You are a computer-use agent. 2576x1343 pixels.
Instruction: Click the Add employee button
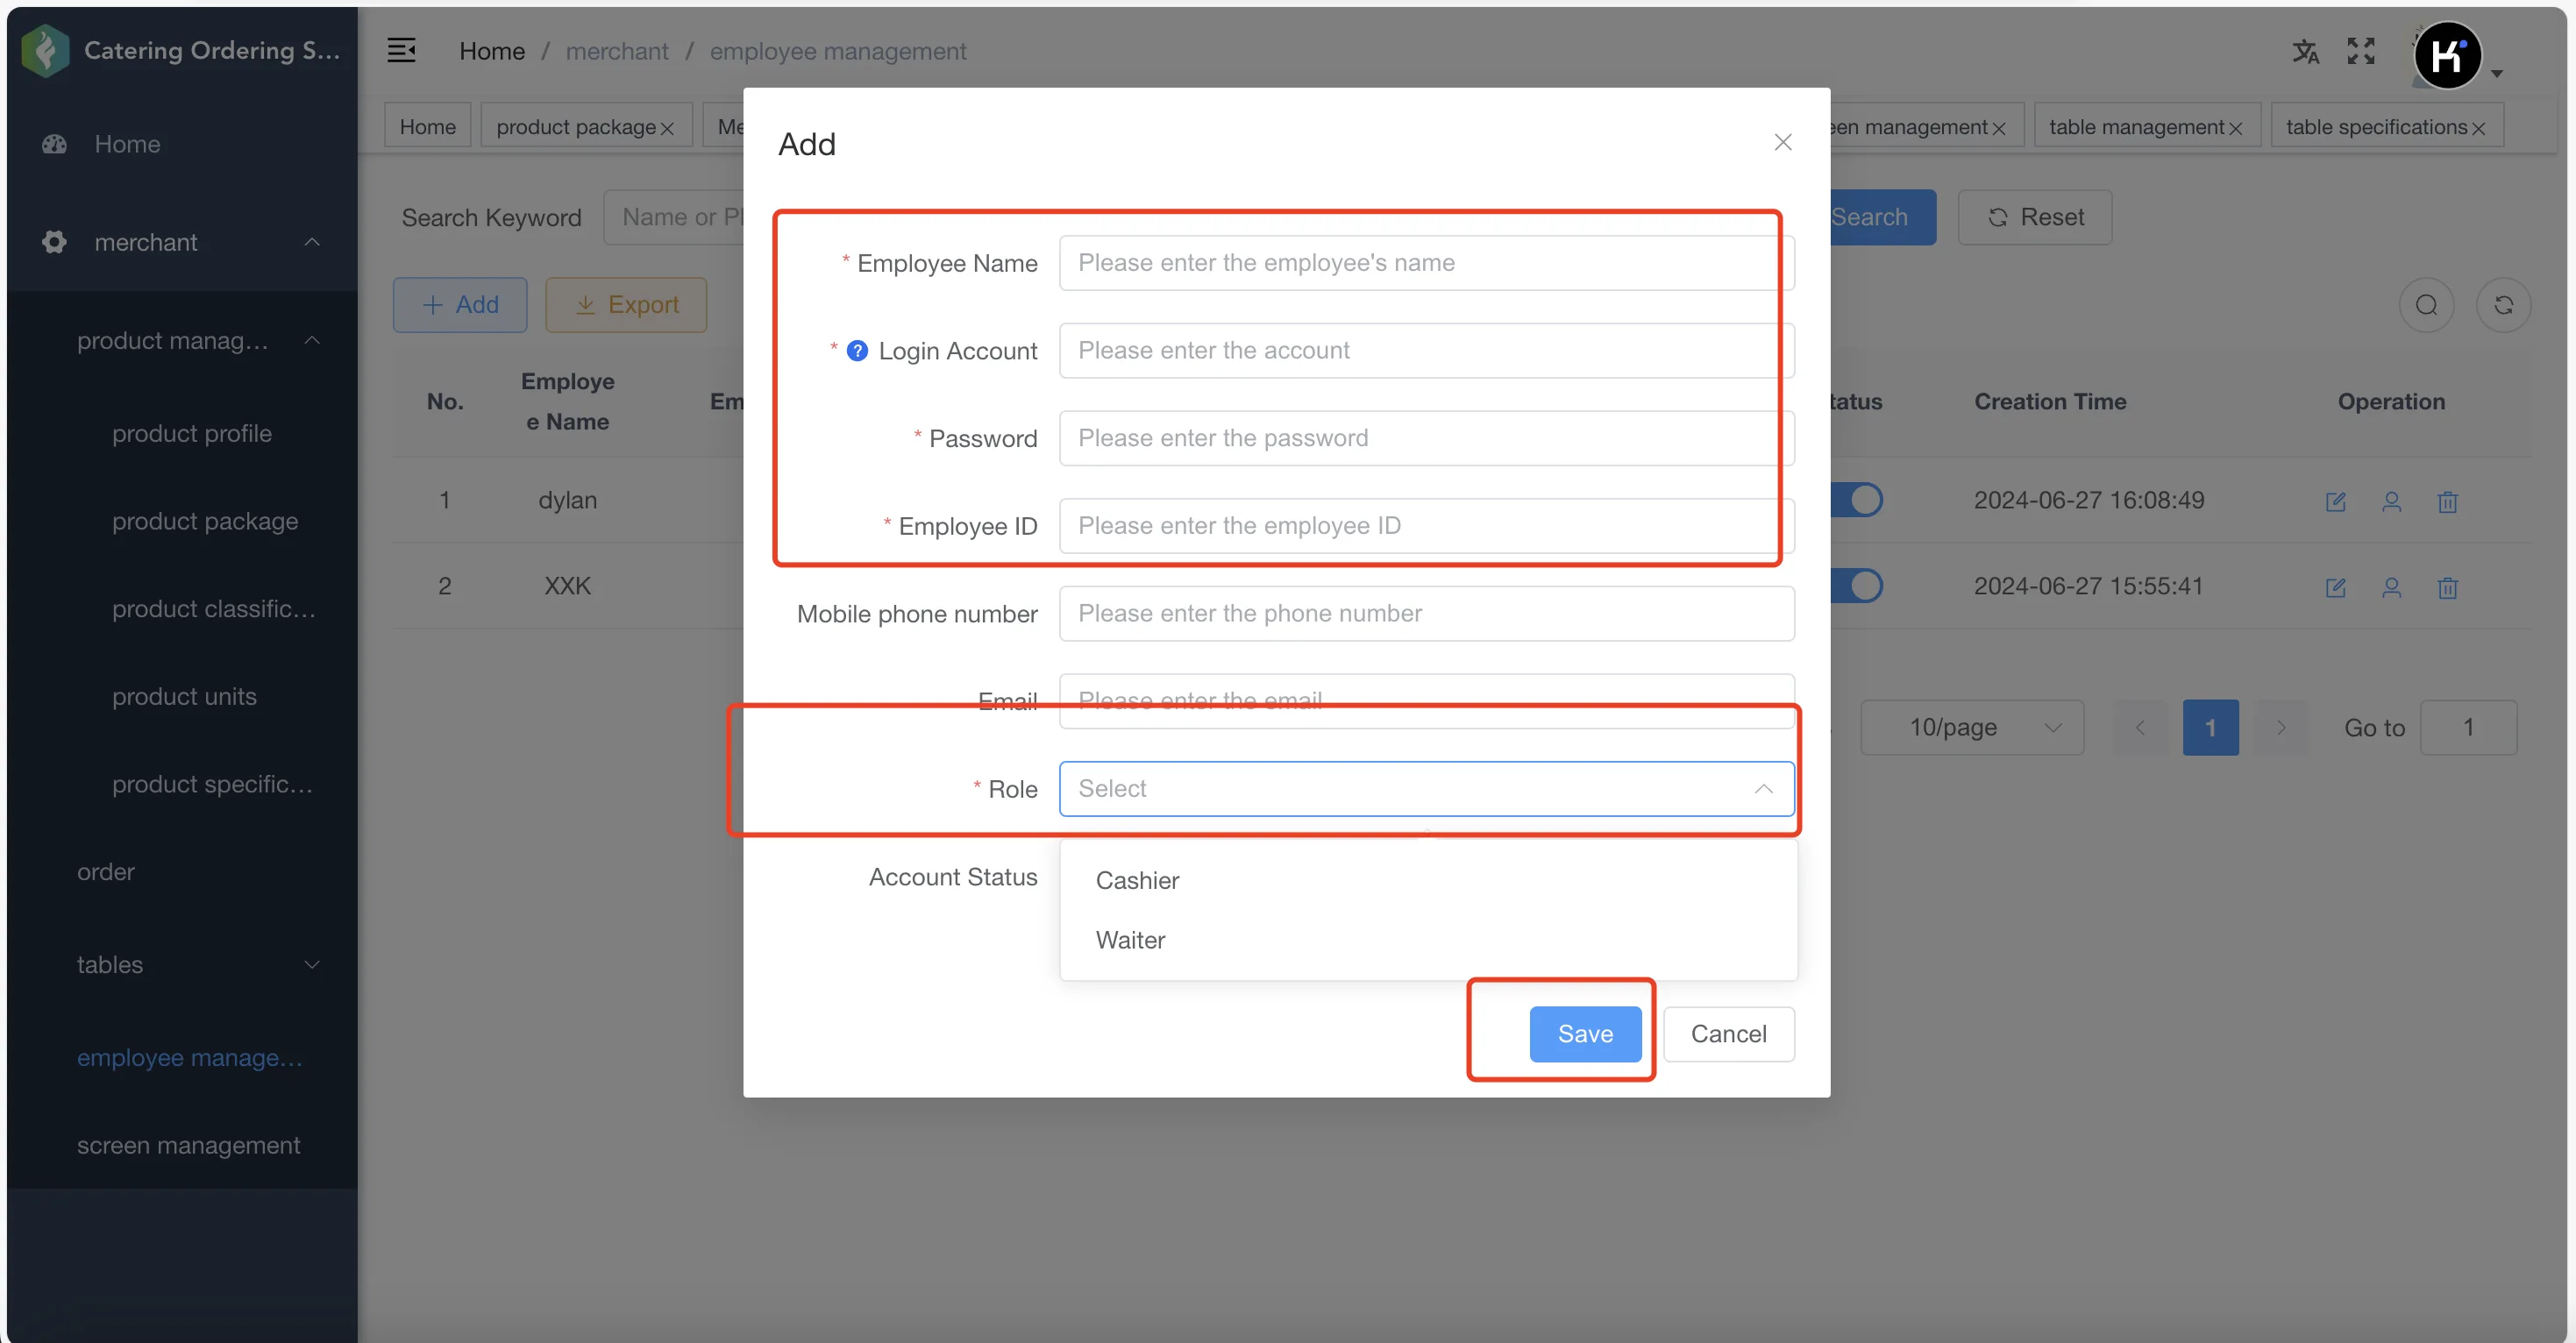(x=460, y=305)
